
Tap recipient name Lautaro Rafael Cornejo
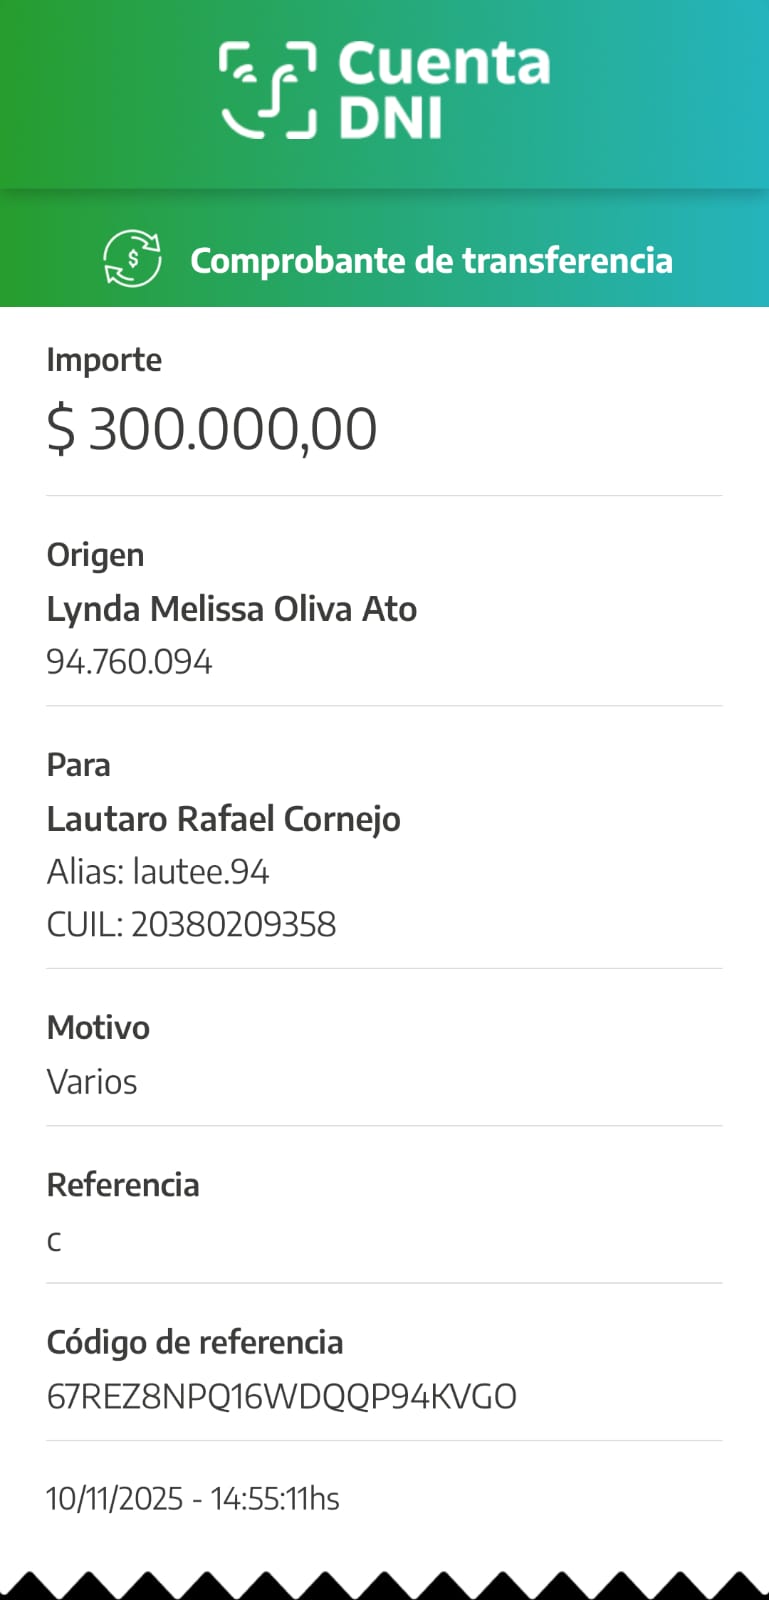223,819
